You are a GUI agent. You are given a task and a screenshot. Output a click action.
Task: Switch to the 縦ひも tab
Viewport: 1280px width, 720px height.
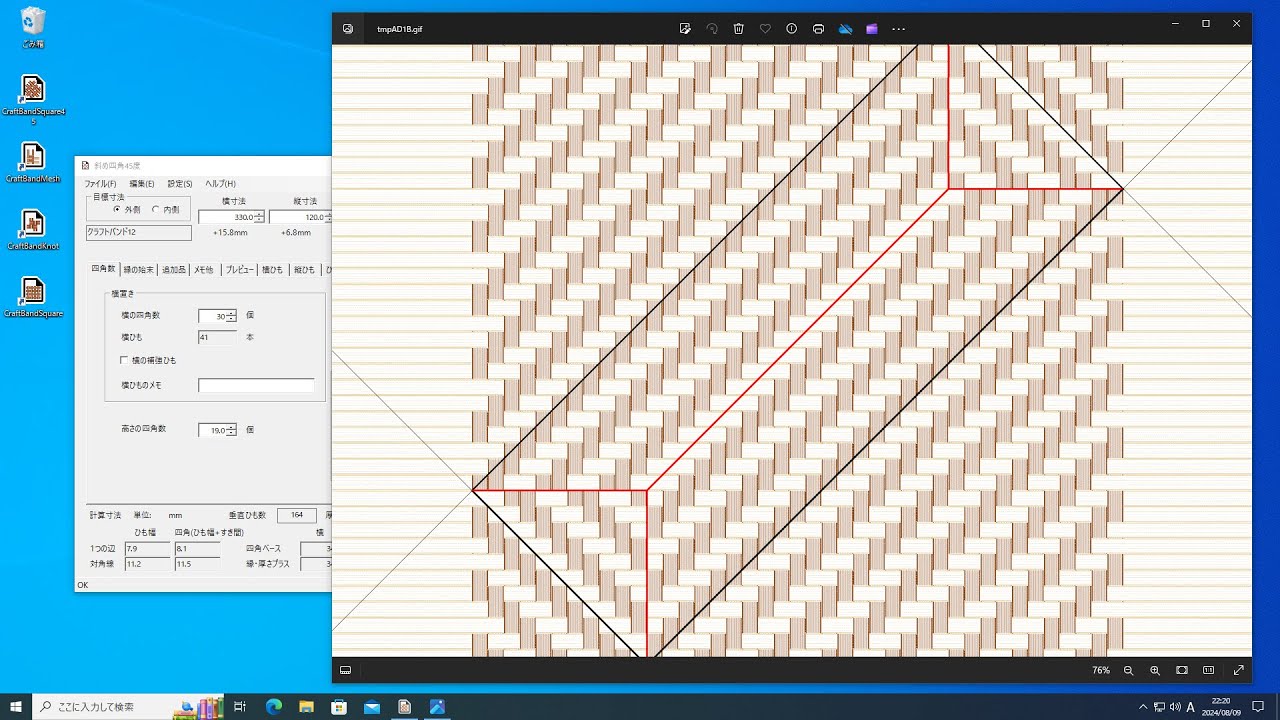coord(304,270)
